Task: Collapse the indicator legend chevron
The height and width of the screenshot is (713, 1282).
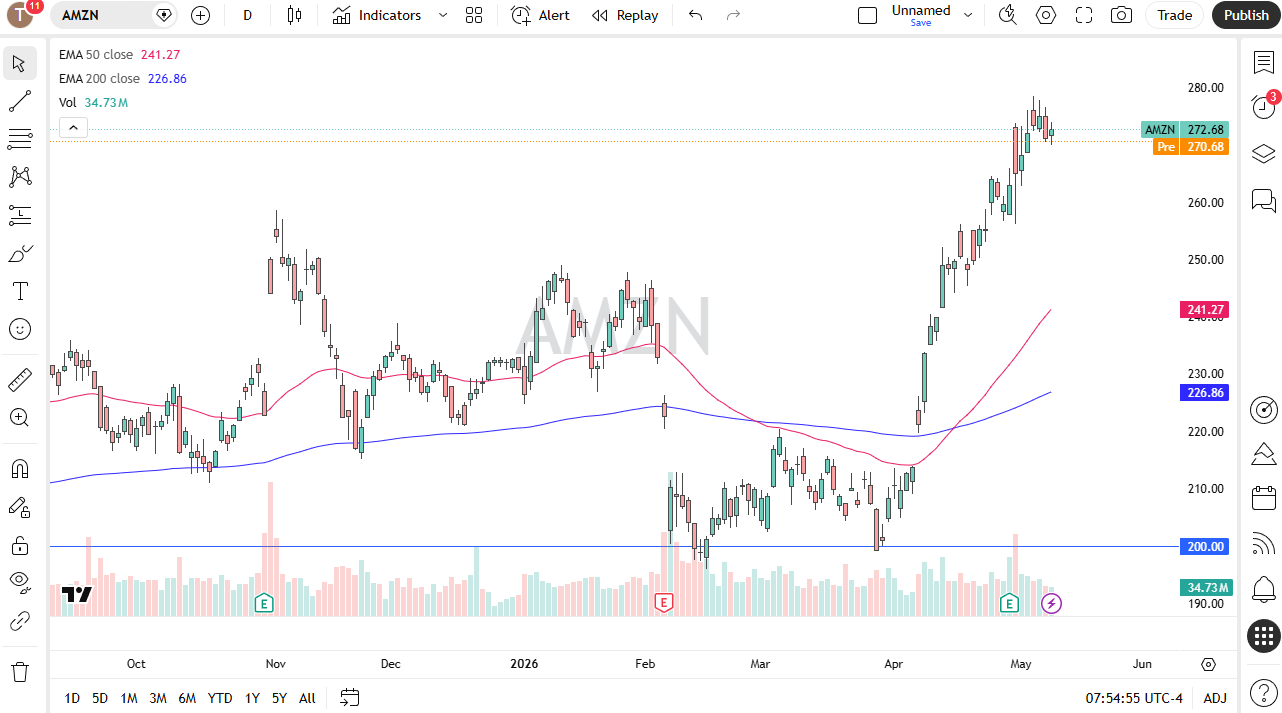Action: pyautogui.click(x=74, y=127)
